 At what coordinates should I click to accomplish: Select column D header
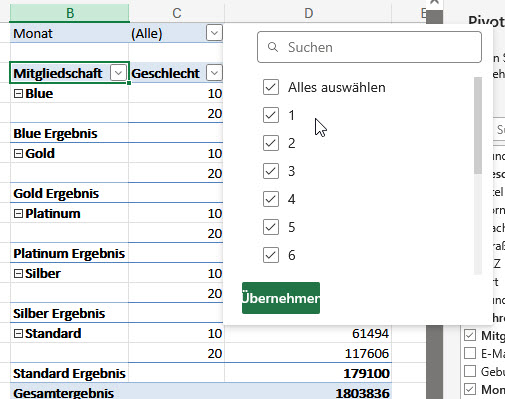coord(309,13)
